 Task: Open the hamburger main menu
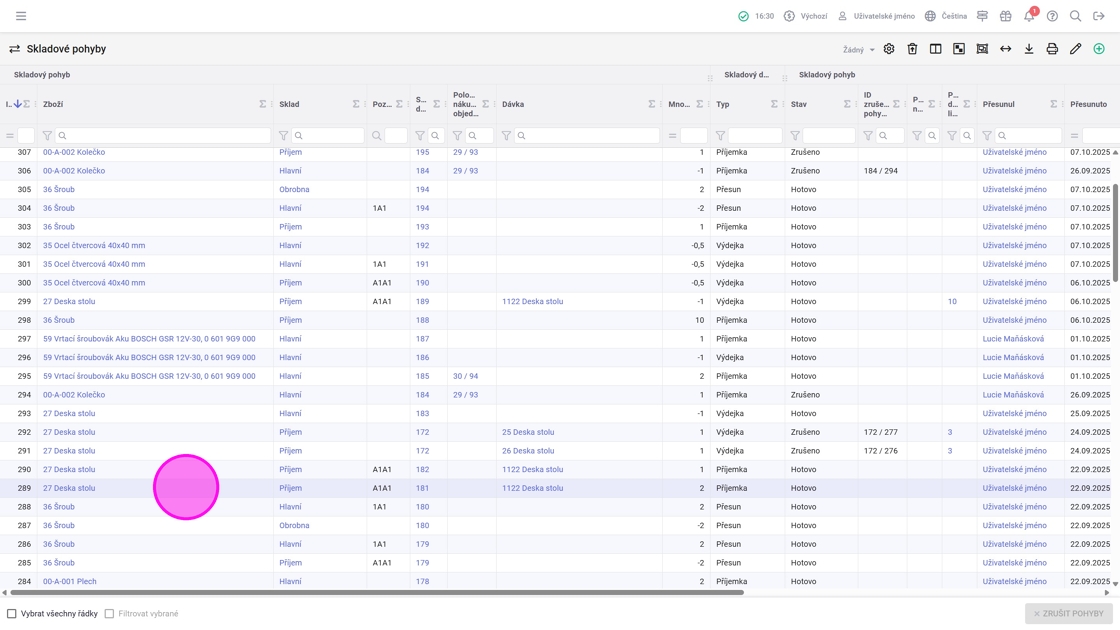click(21, 16)
